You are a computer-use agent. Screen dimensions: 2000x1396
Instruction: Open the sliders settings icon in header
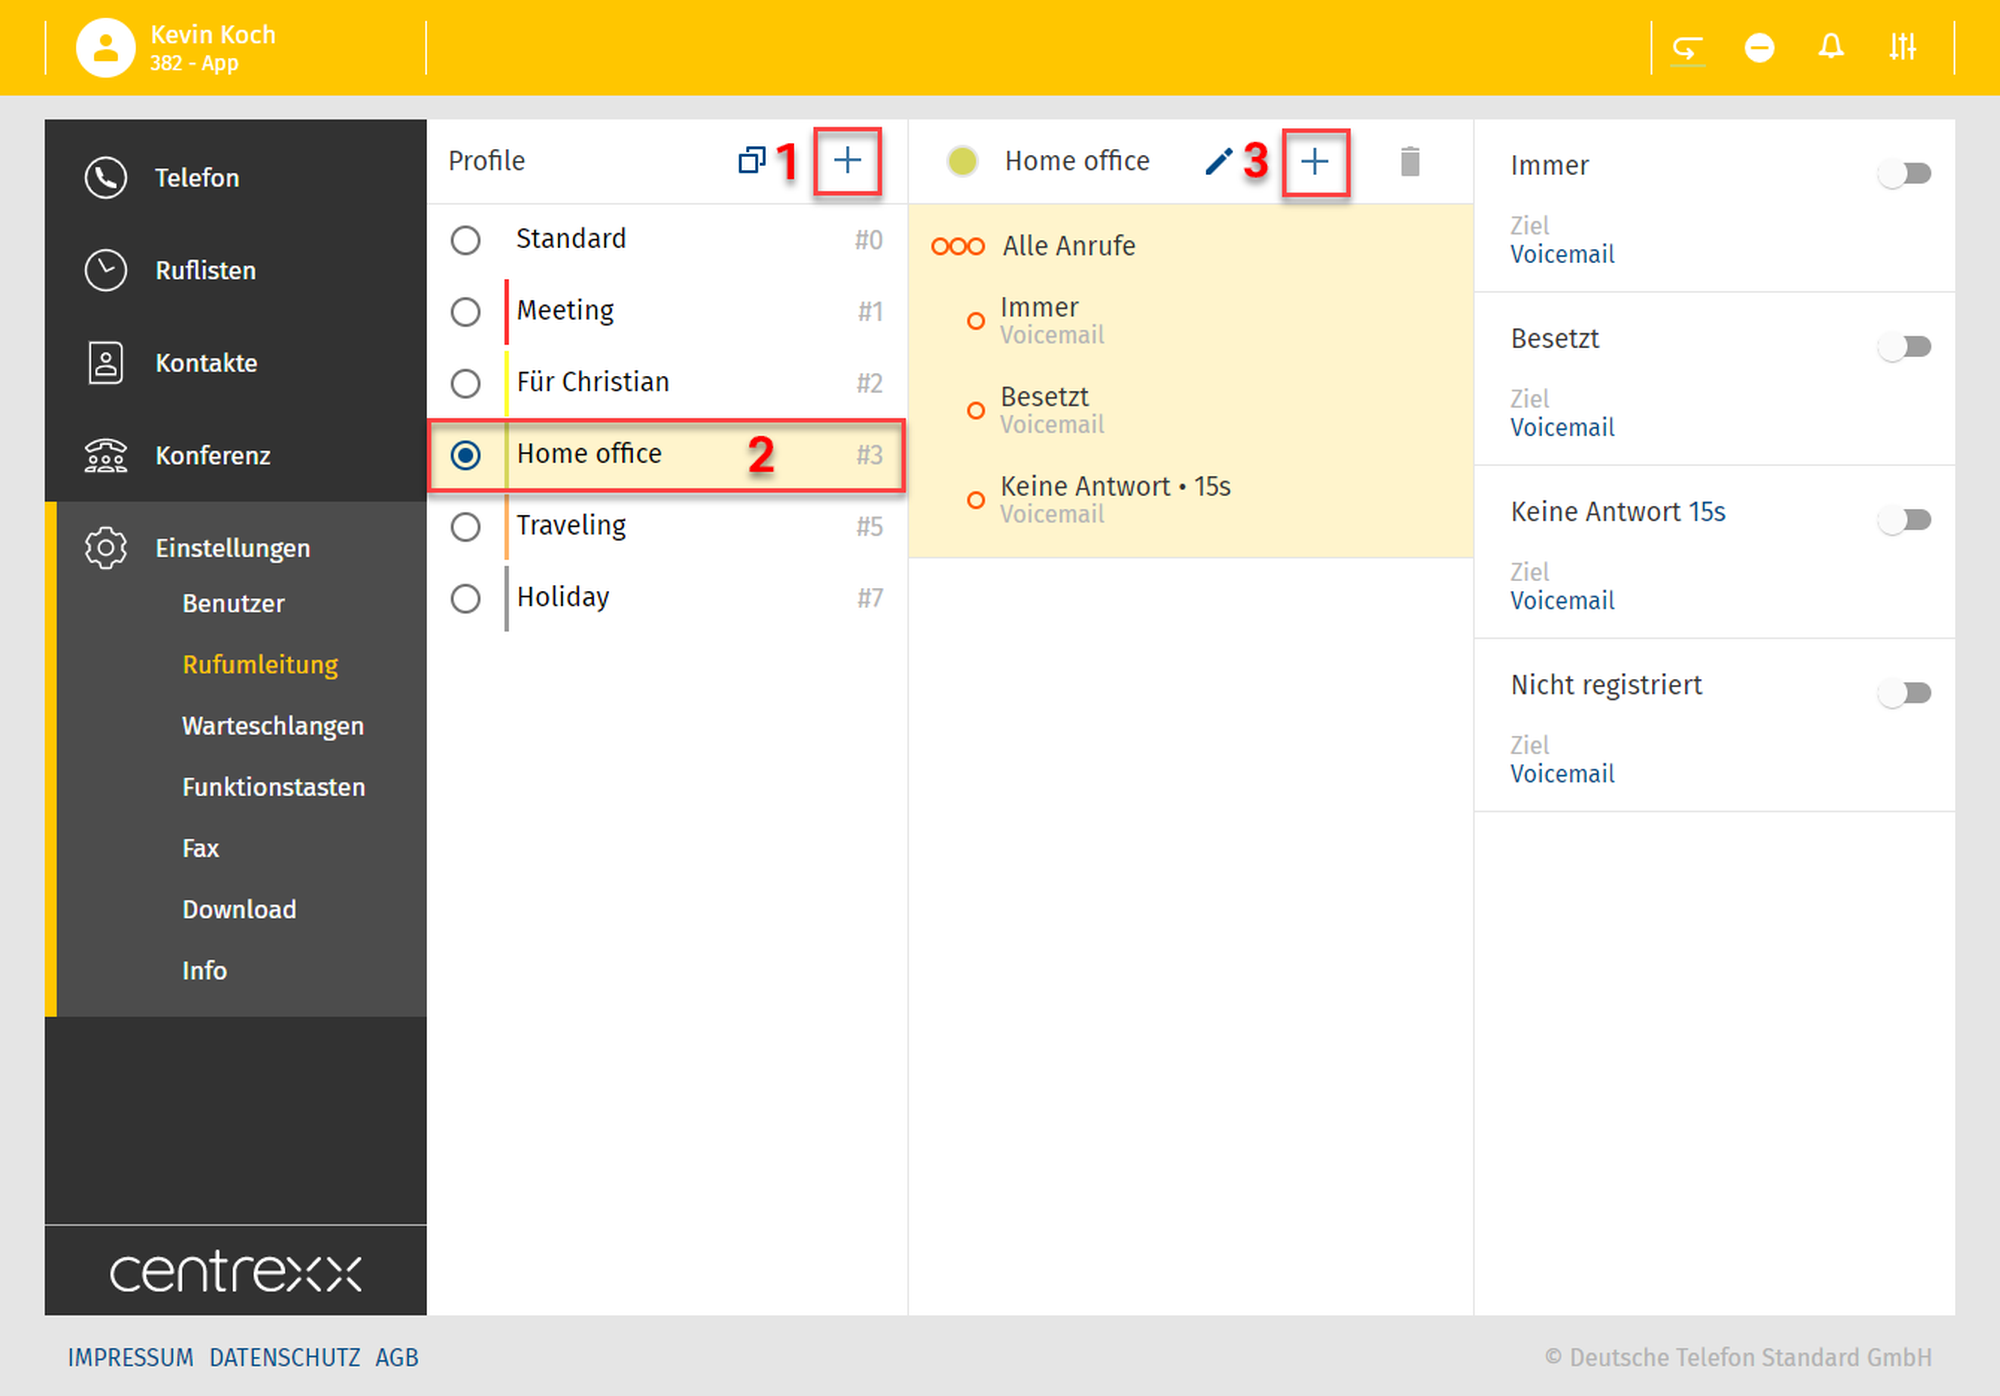tap(1902, 47)
